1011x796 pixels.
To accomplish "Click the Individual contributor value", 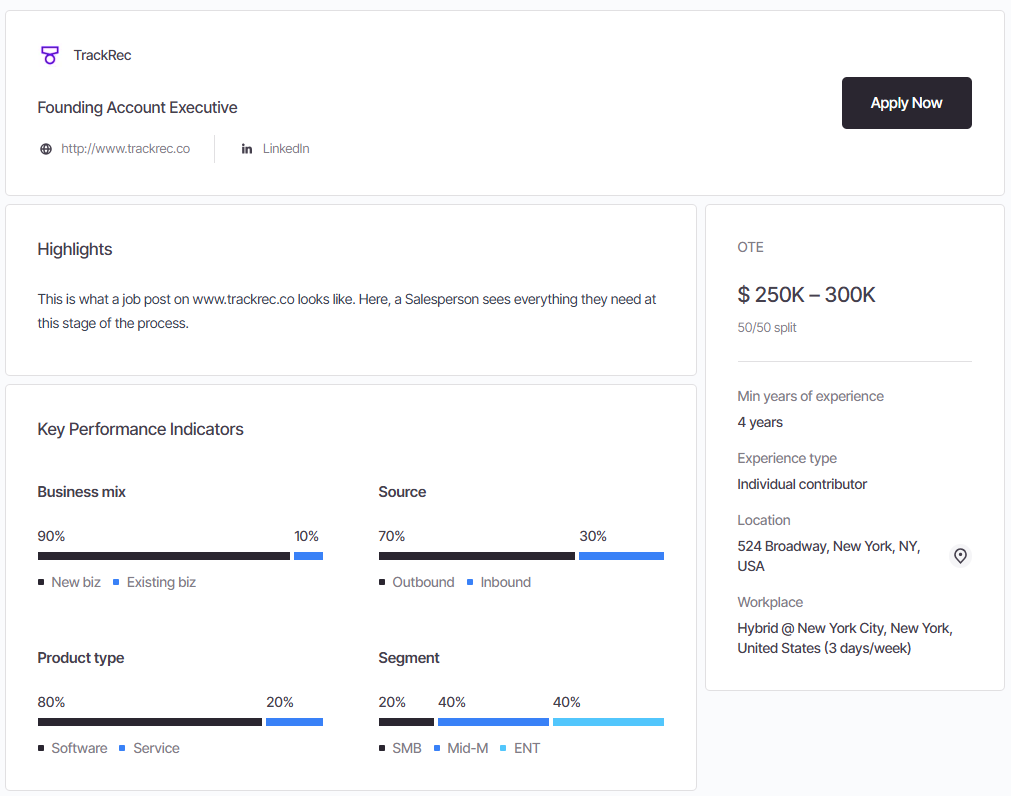I will [x=801, y=484].
